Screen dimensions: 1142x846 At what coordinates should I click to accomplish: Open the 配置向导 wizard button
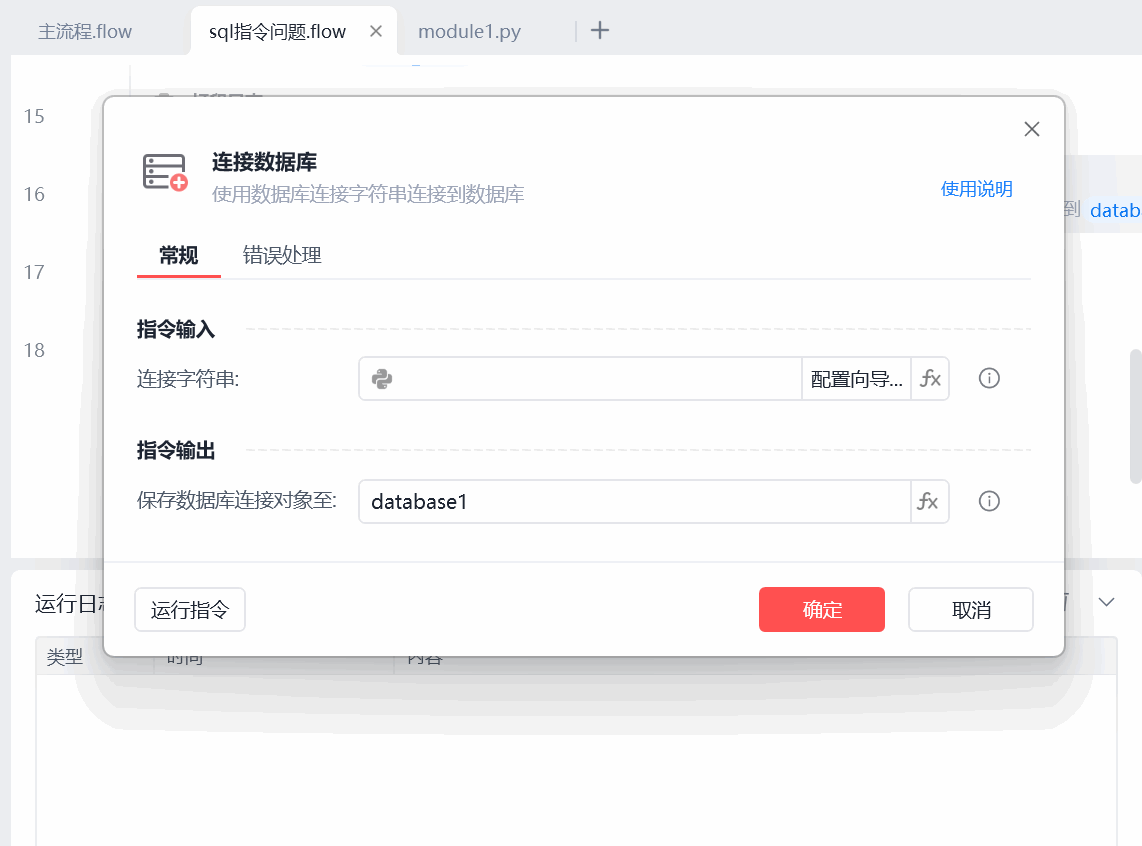(856, 379)
